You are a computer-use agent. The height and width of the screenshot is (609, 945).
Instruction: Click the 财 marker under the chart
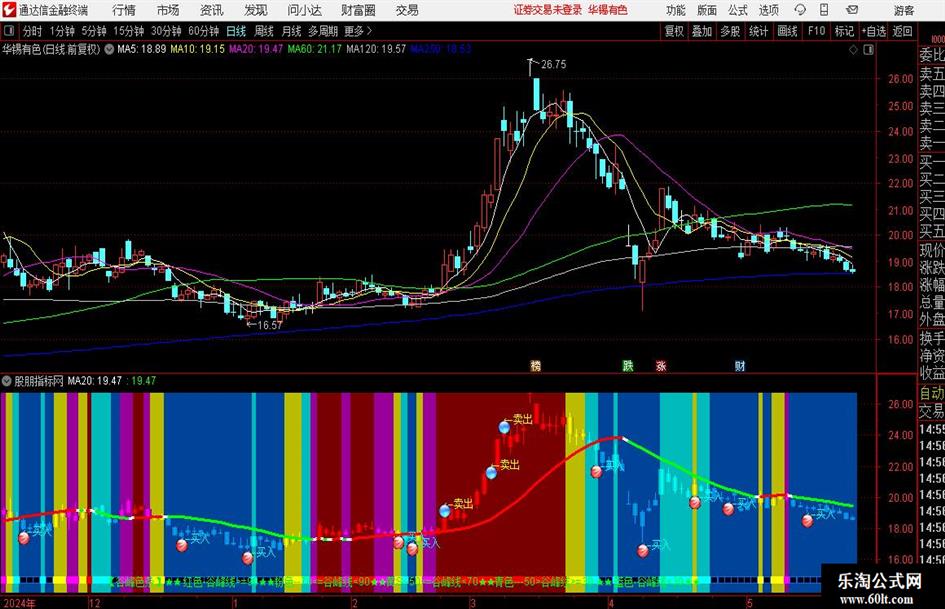(739, 365)
